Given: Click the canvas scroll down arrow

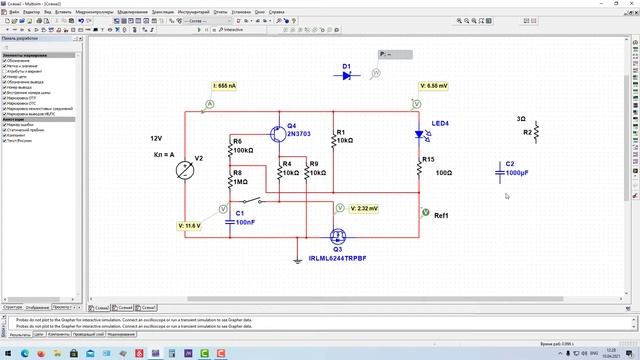Looking at the screenshot, I should [x=627, y=293].
